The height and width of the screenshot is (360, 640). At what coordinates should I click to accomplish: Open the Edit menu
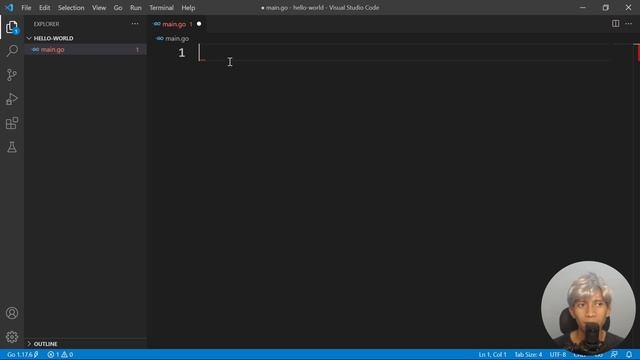pos(44,8)
